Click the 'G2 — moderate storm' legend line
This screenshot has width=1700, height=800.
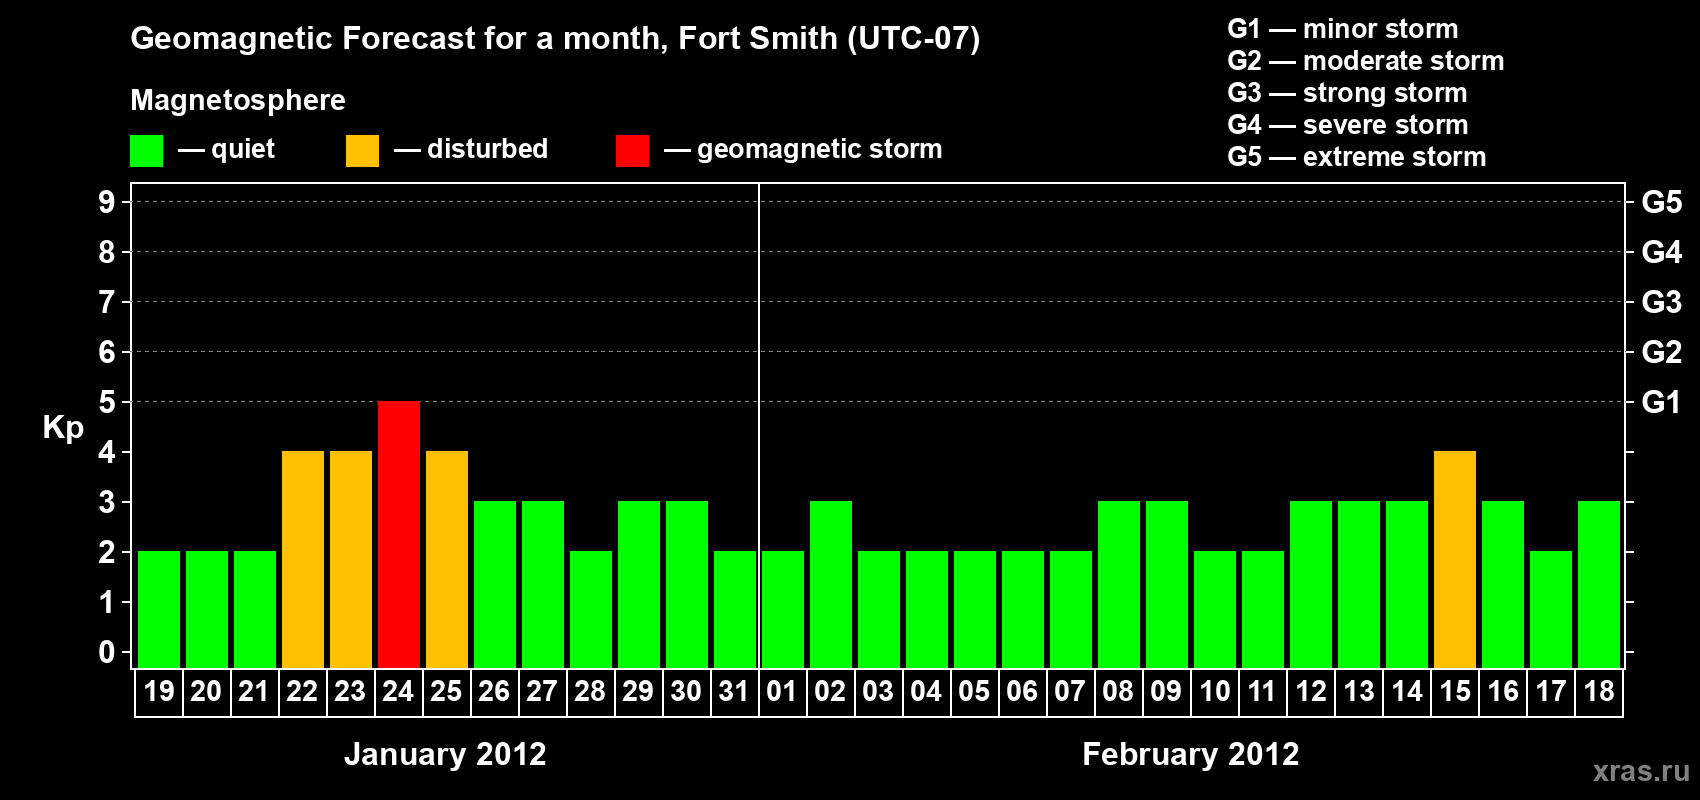(1366, 61)
